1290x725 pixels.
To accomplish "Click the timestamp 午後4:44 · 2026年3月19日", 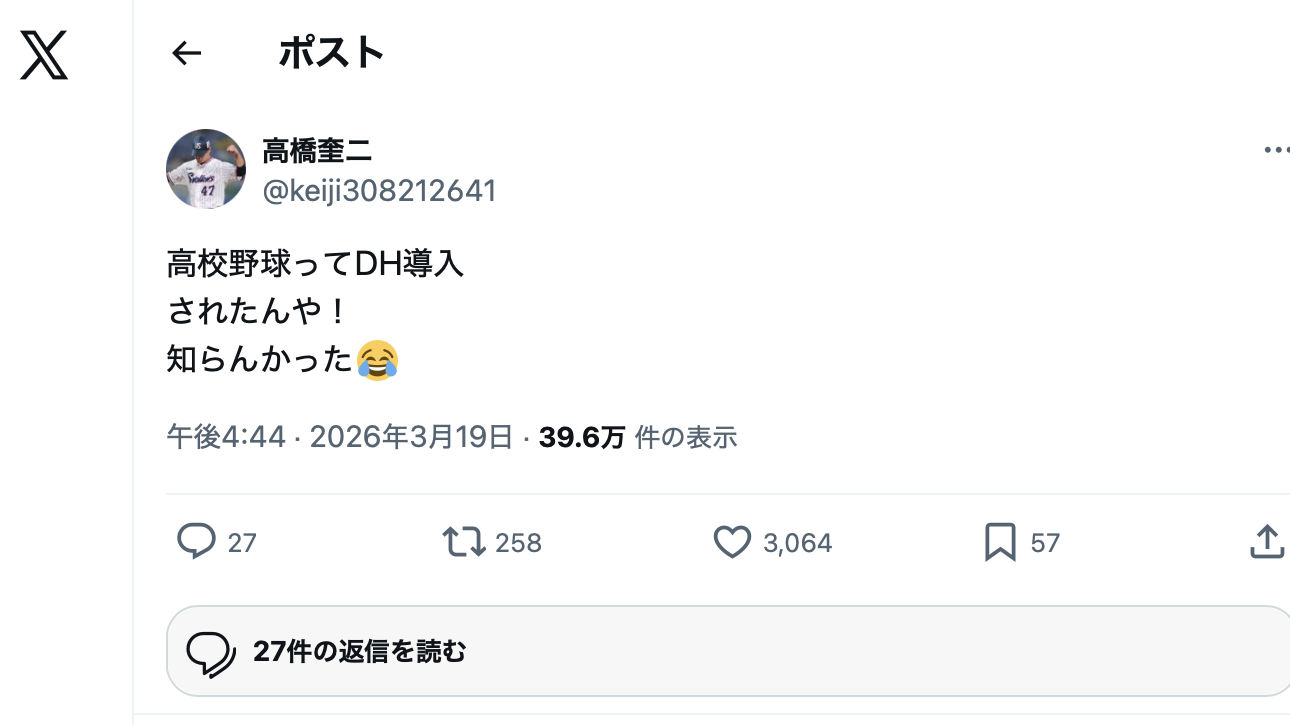I will (x=340, y=437).
